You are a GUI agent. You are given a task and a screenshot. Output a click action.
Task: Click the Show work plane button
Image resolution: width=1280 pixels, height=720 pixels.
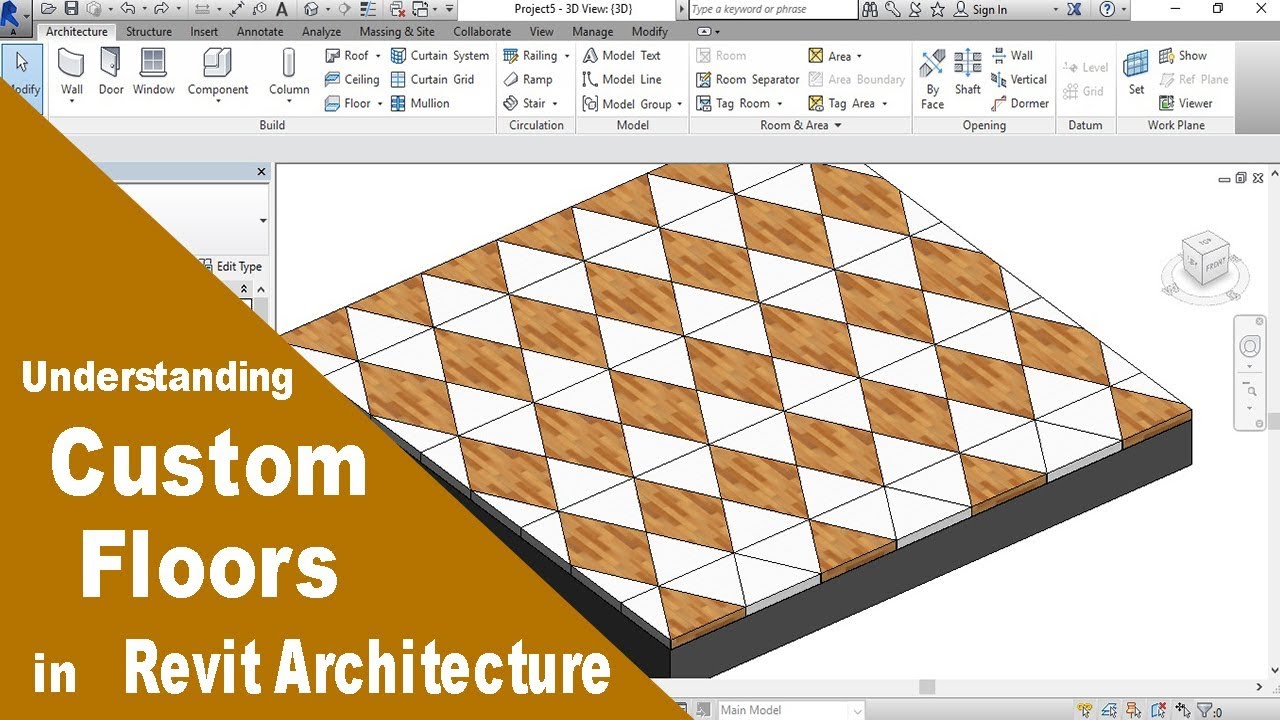coord(1182,55)
